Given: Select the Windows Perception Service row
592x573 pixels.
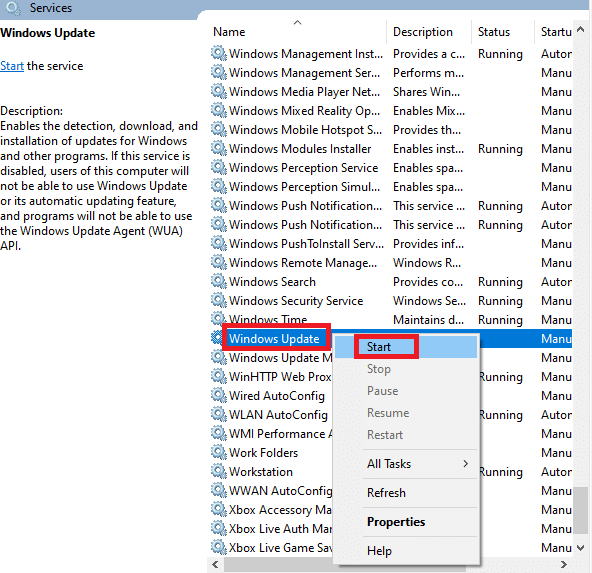Looking at the screenshot, I should click(391, 168).
